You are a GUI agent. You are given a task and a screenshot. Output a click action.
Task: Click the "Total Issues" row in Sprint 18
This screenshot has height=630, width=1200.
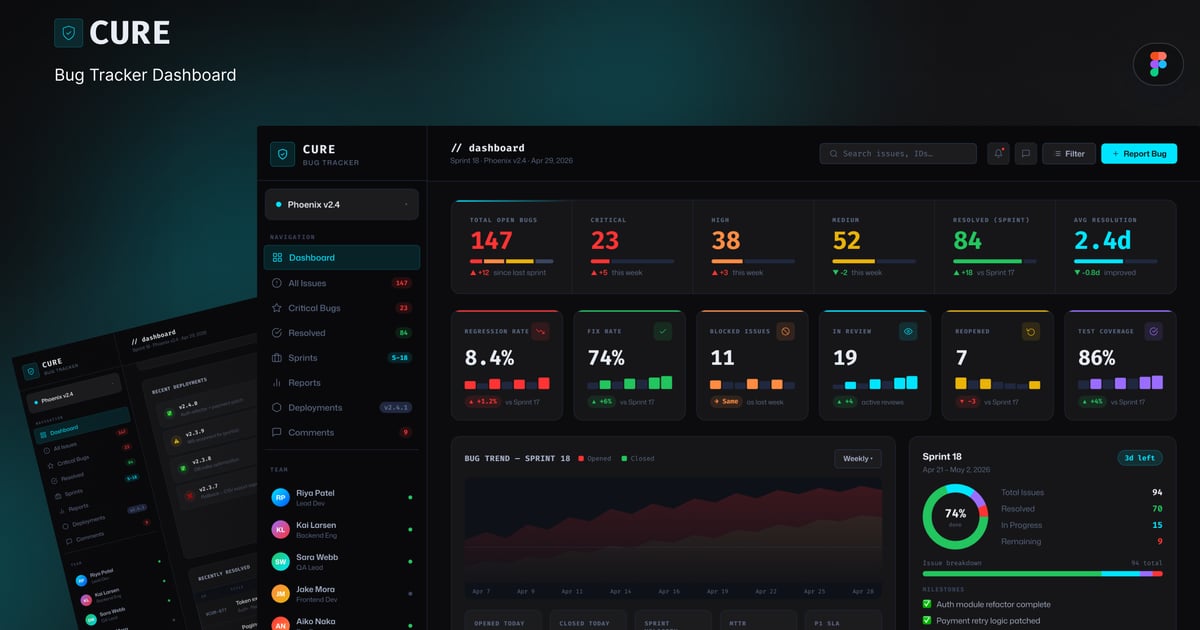tap(1082, 492)
